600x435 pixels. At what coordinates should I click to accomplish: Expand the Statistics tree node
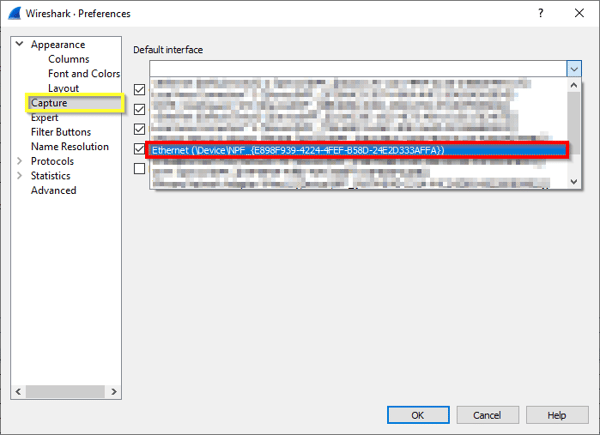pos(20,176)
